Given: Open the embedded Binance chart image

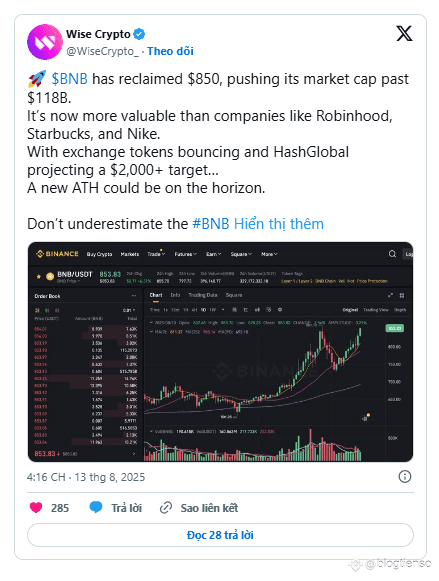Looking at the screenshot, I should click(220, 352).
